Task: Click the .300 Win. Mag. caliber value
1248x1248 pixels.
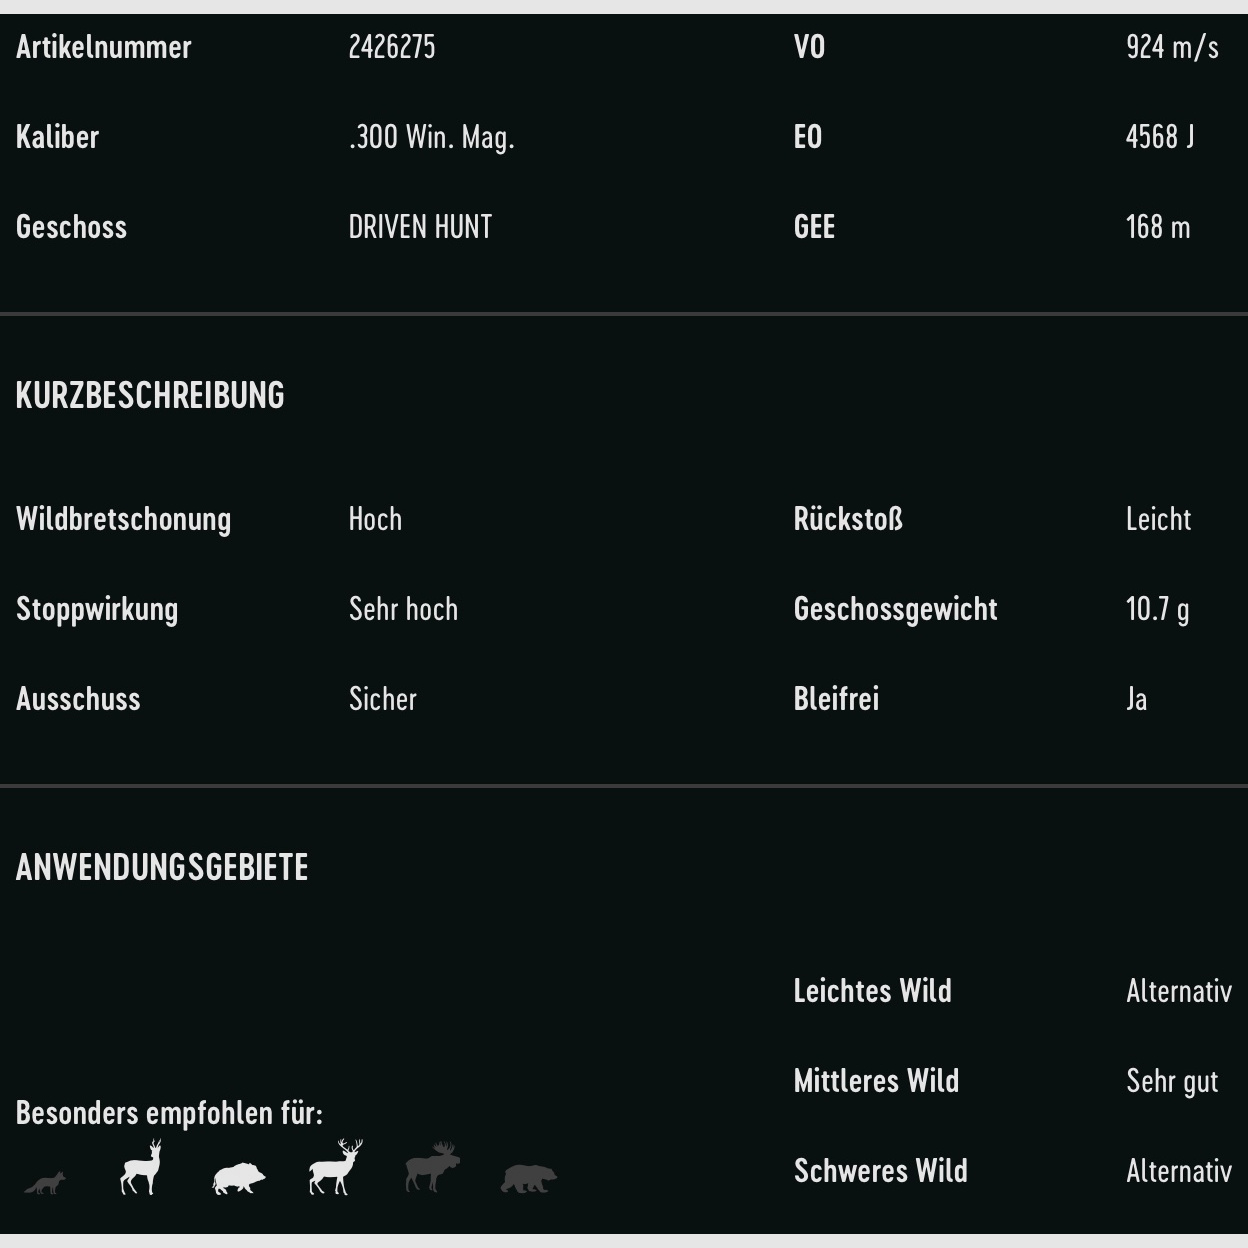Action: tap(431, 137)
